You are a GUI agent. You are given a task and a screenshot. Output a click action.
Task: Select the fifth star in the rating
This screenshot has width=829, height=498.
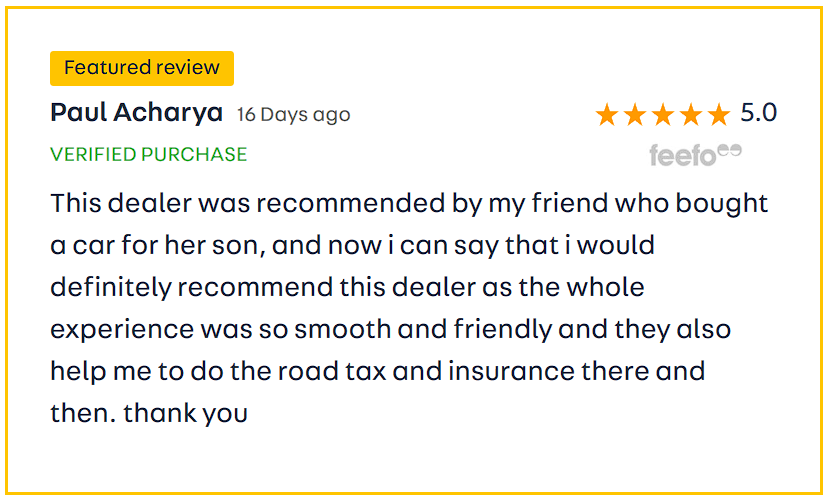pyautogui.click(x=719, y=115)
